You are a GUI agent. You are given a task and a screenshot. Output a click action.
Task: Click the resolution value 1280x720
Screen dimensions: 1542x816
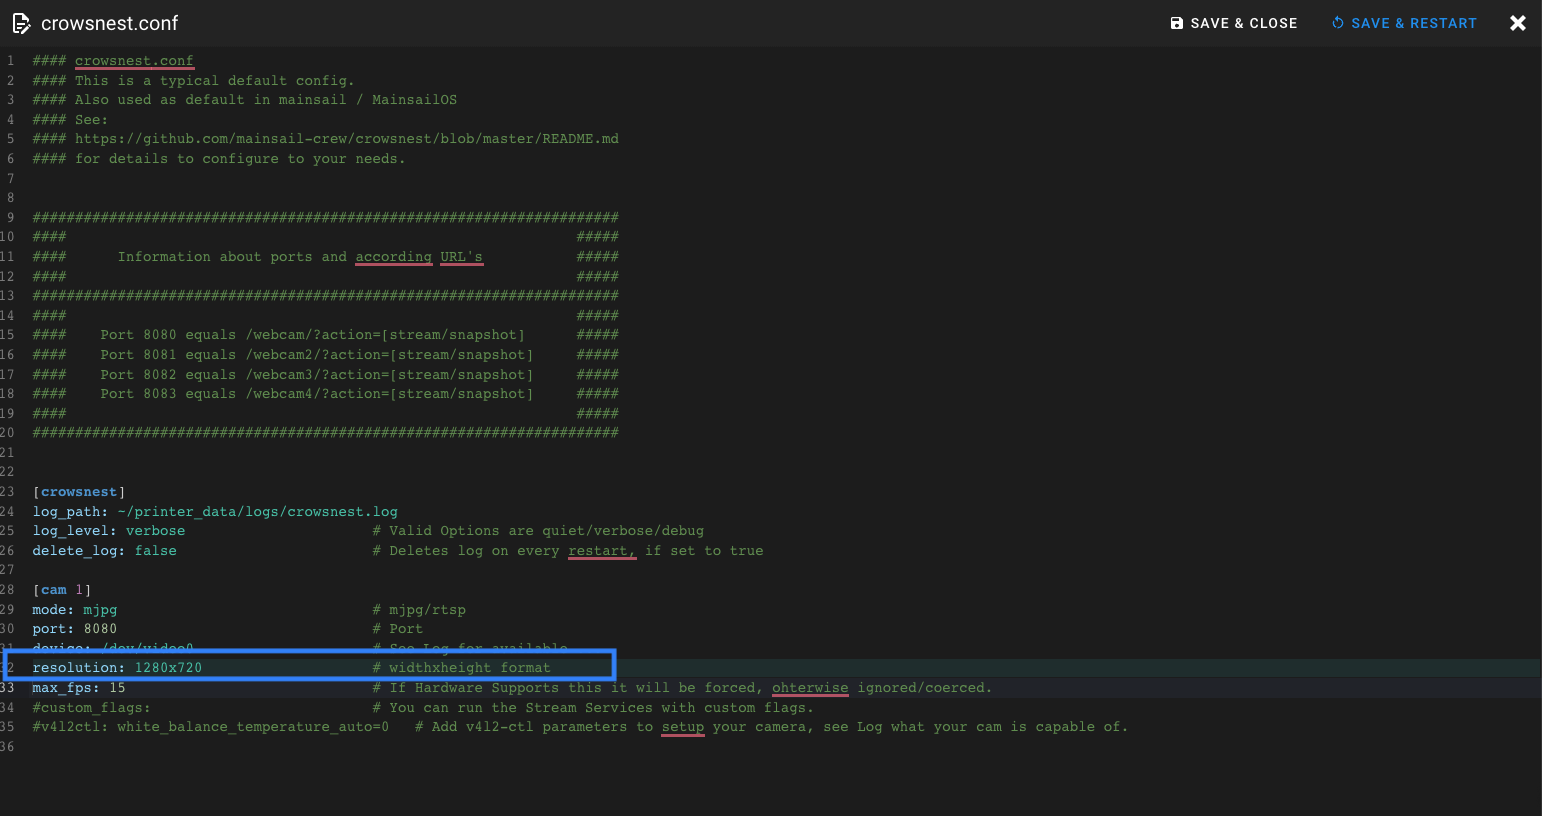point(168,668)
